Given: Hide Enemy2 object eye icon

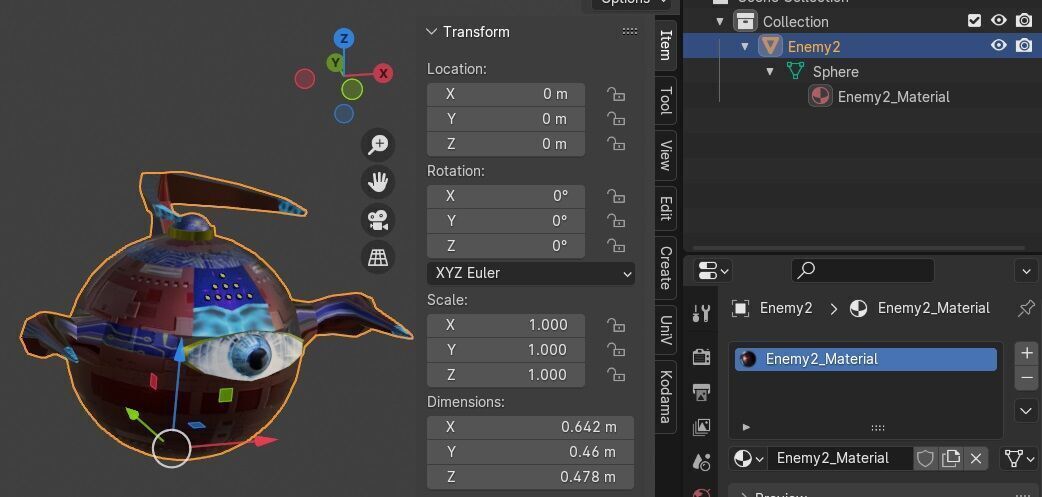Looking at the screenshot, I should (999, 45).
